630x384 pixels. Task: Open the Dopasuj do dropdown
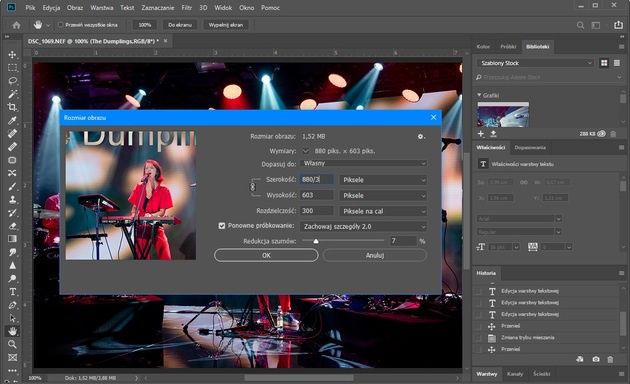tap(363, 163)
